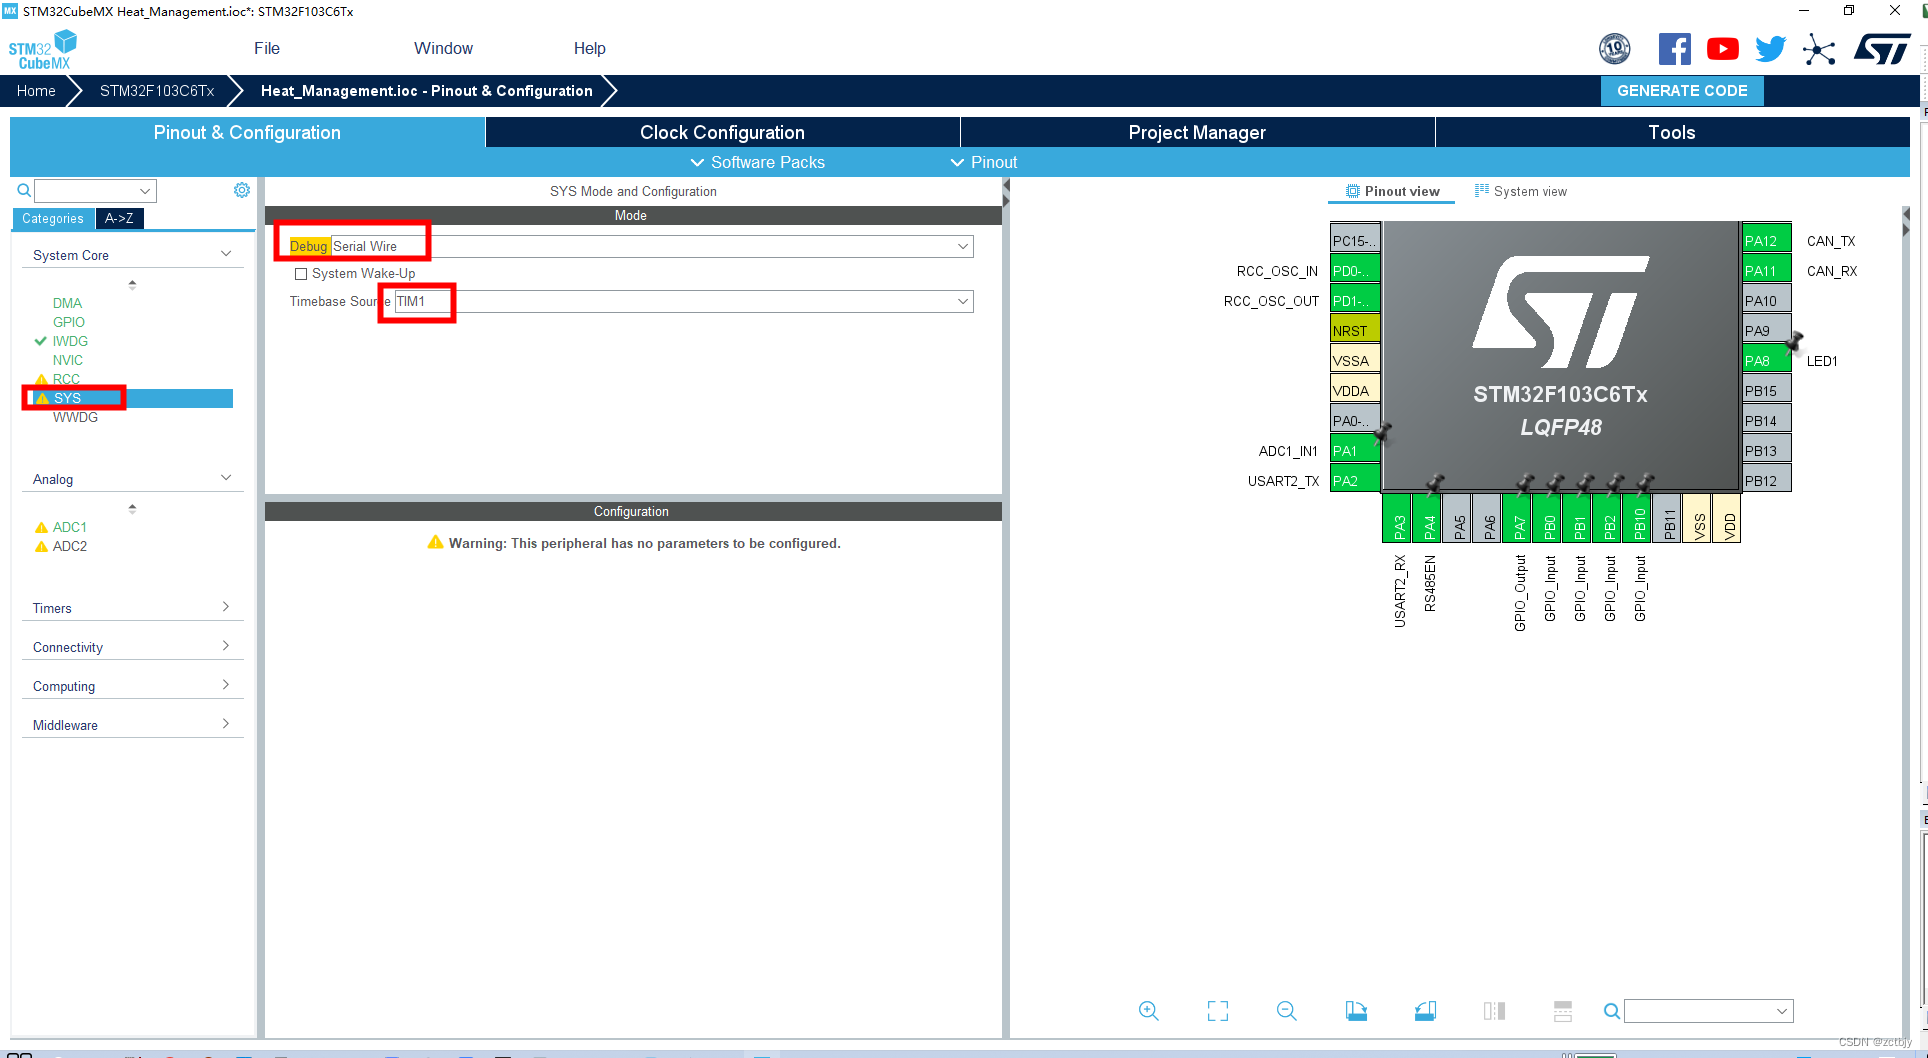Click the pin search magnifier icon

(x=1611, y=1011)
